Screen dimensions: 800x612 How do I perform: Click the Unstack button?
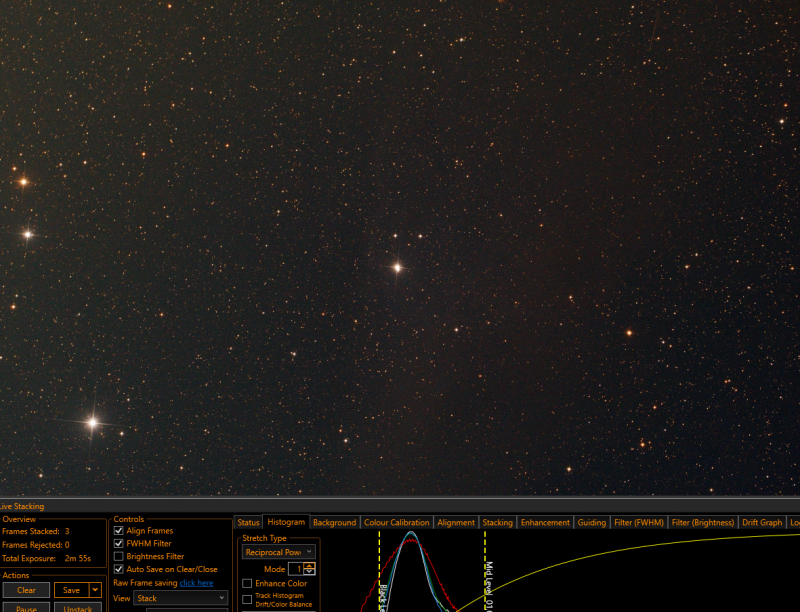click(78, 607)
